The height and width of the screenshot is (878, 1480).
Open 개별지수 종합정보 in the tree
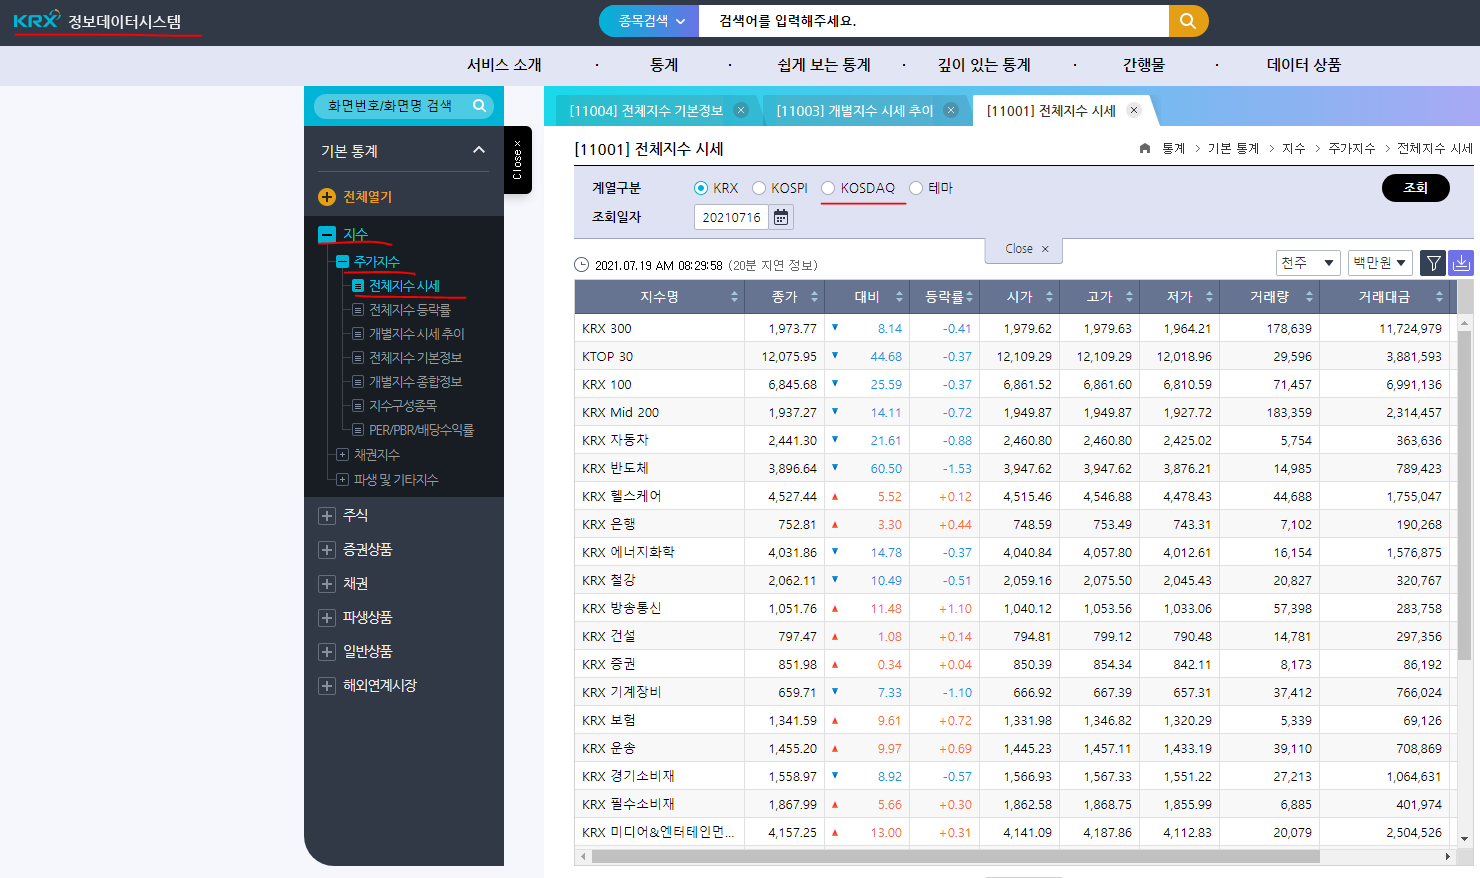[415, 382]
